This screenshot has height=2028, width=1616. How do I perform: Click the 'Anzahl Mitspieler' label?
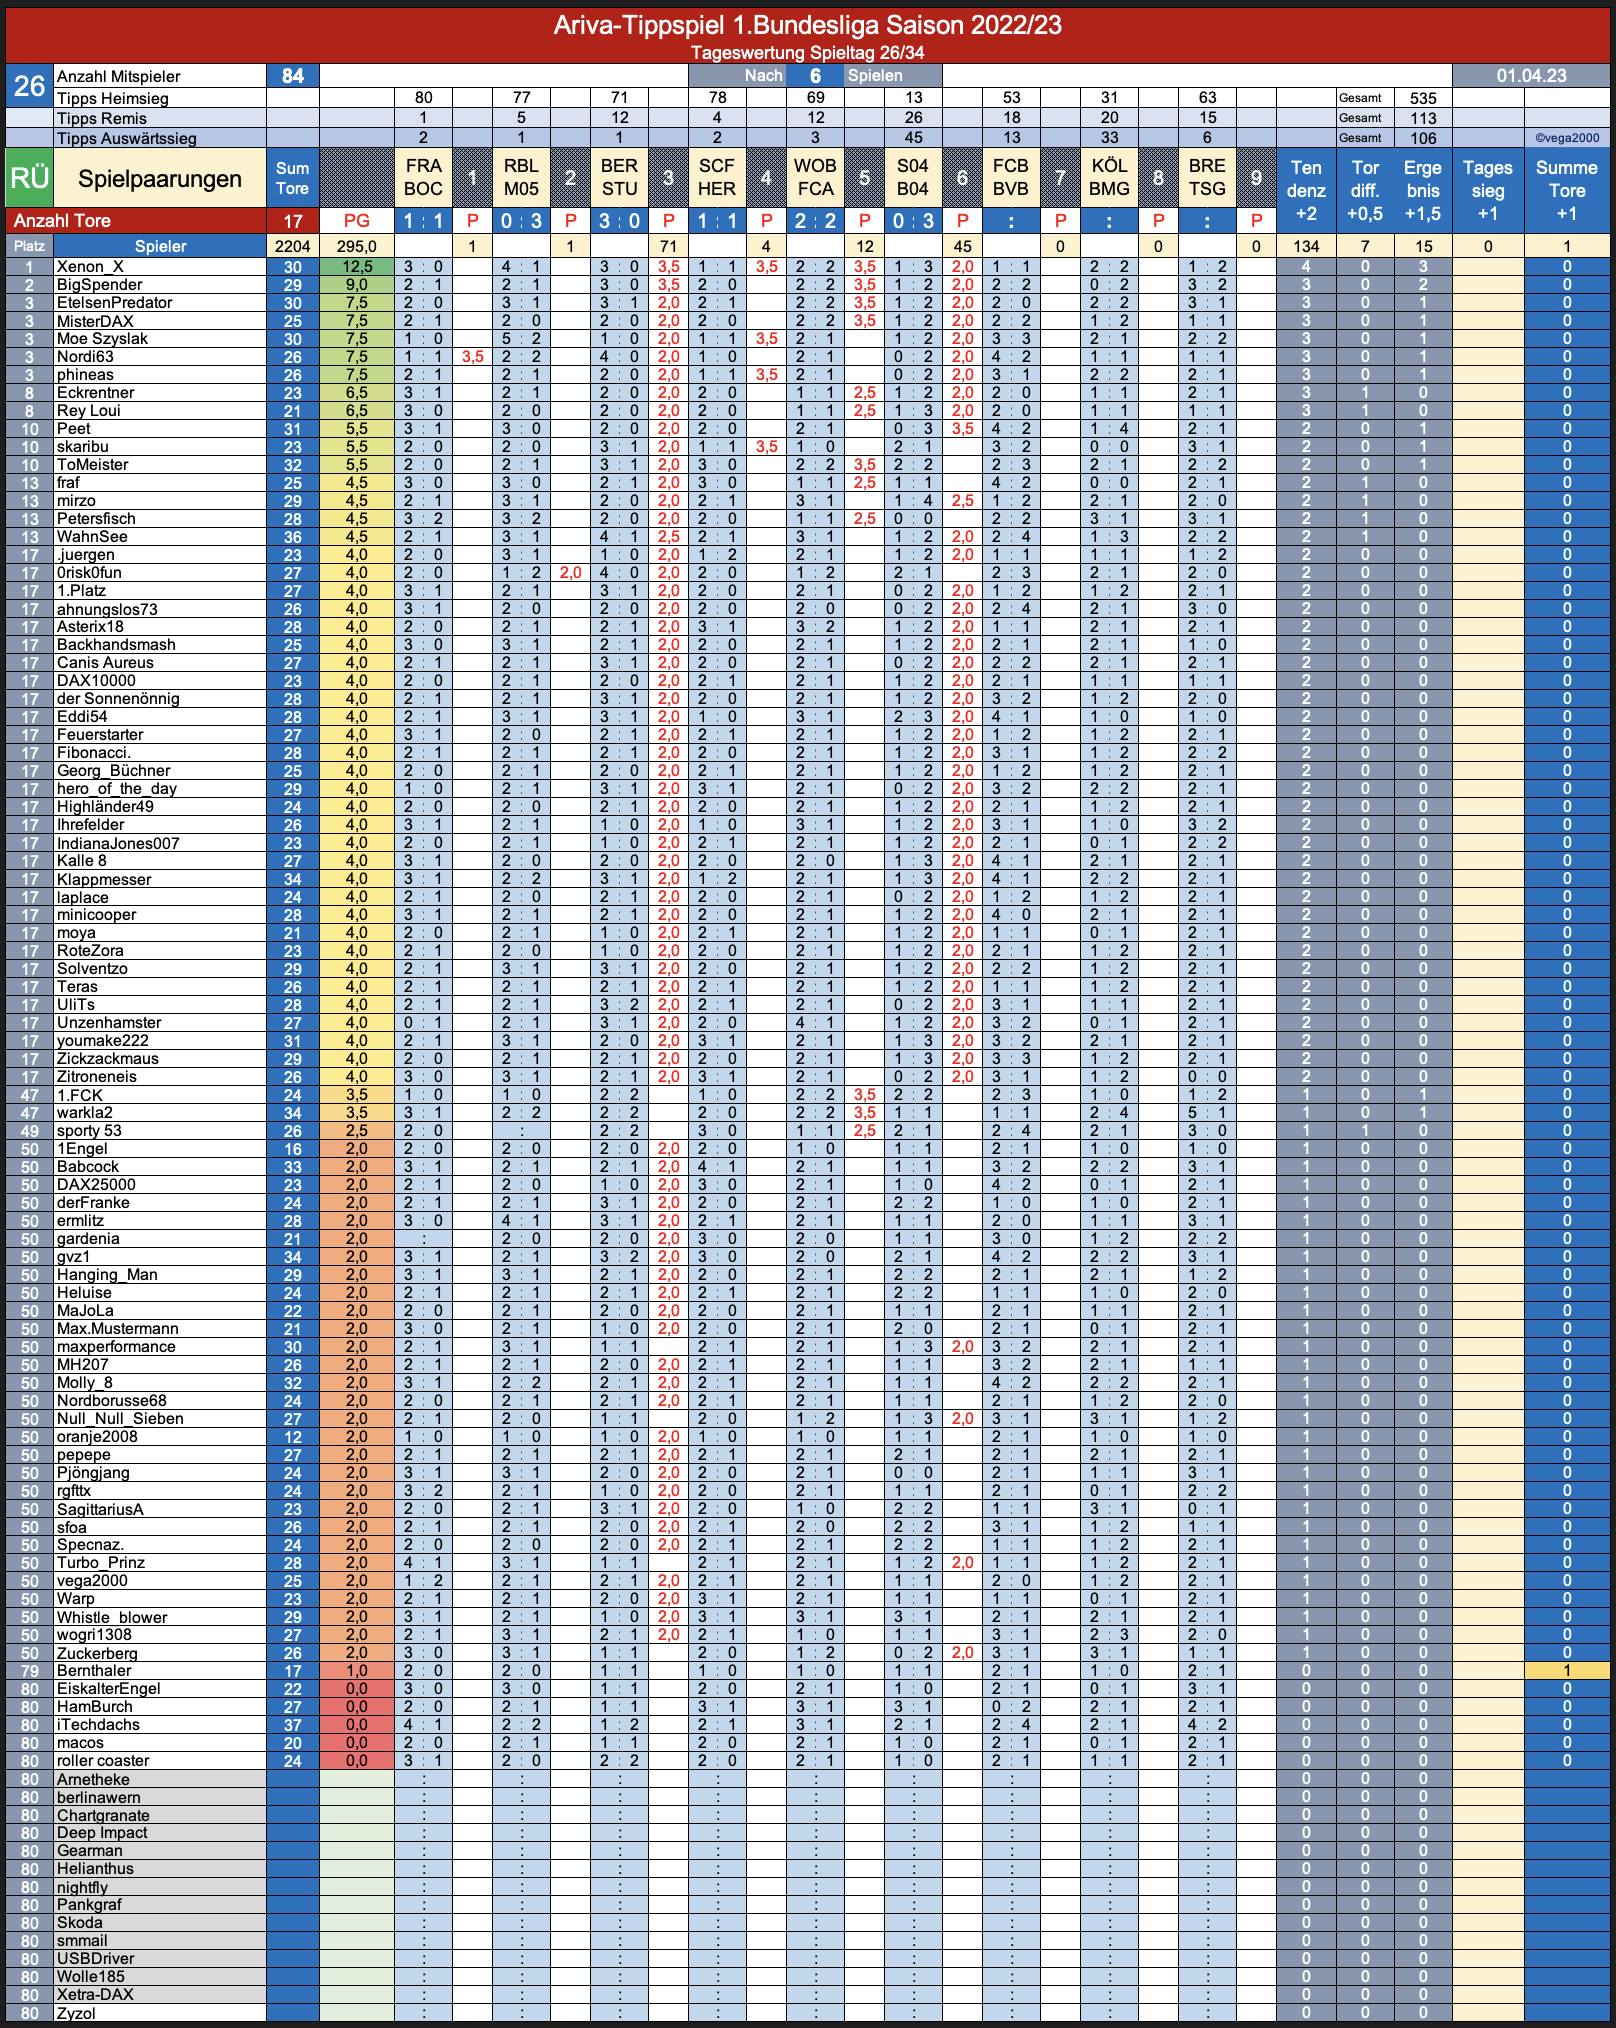coord(119,76)
